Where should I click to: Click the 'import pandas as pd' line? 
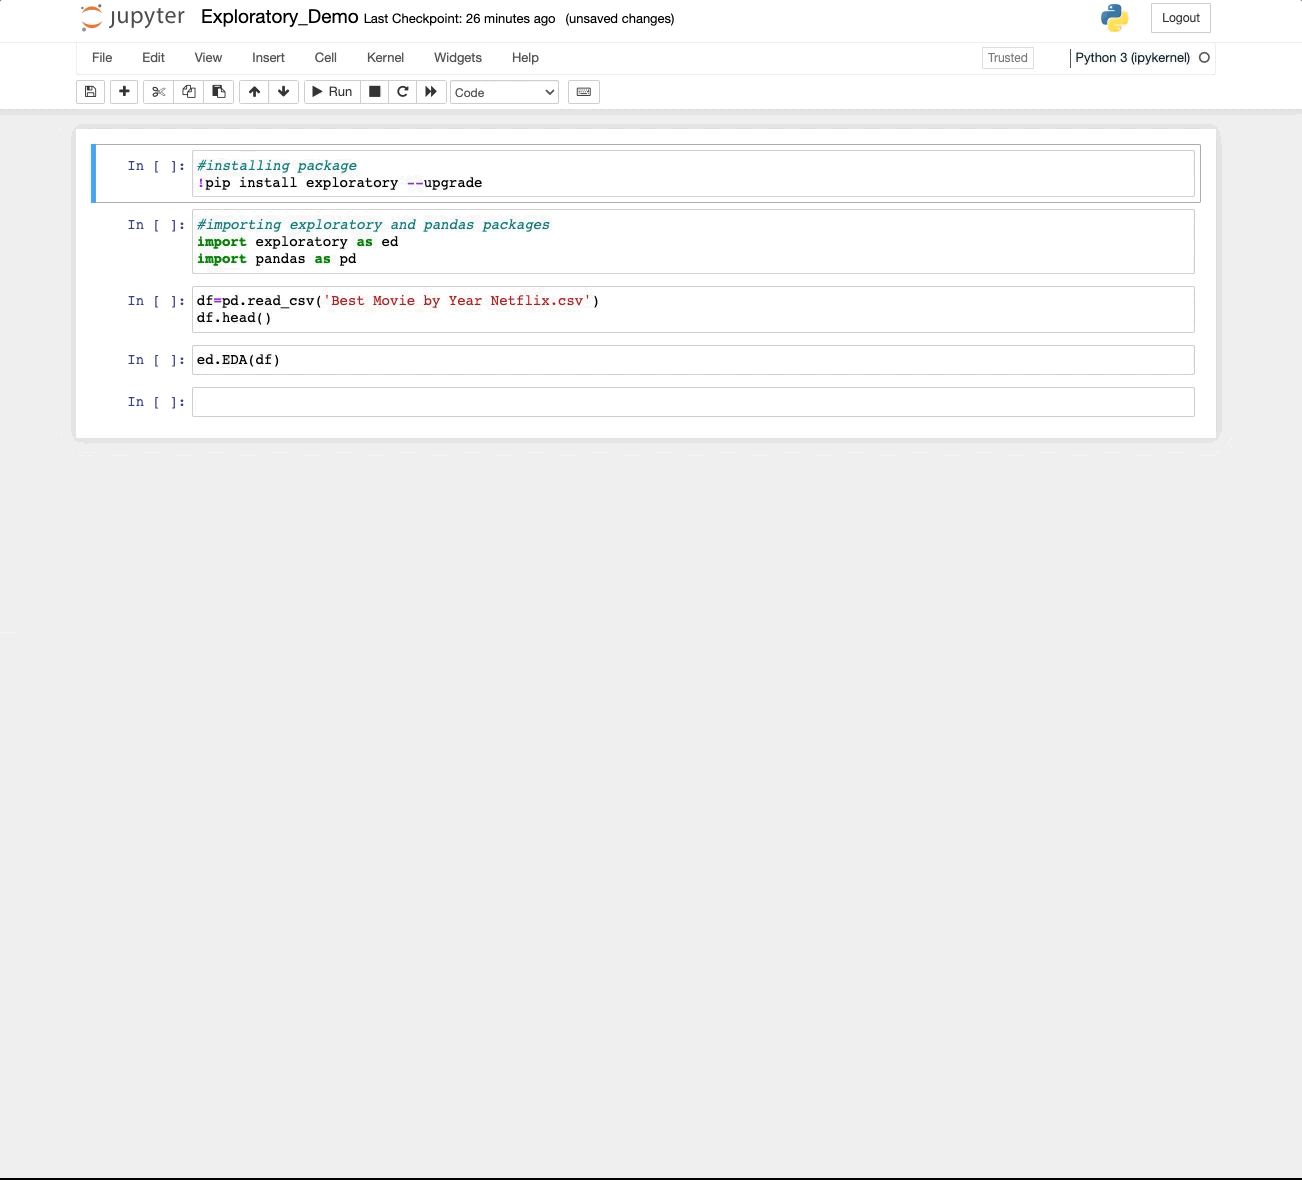pyautogui.click(x=277, y=259)
